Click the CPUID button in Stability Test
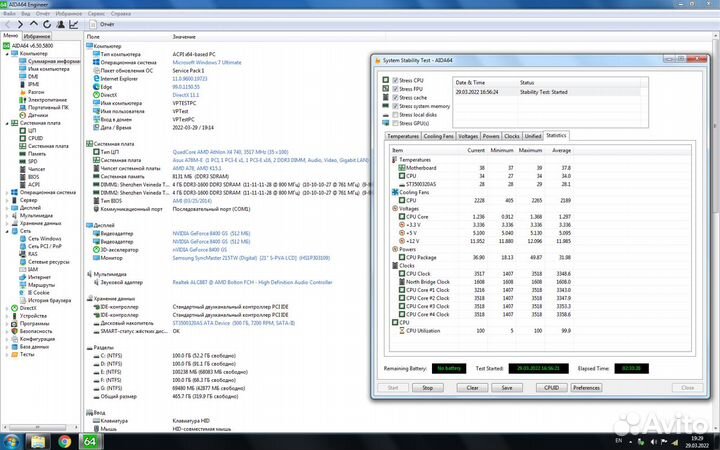Screen dimensions: 720x450 pyautogui.click(x=551, y=388)
